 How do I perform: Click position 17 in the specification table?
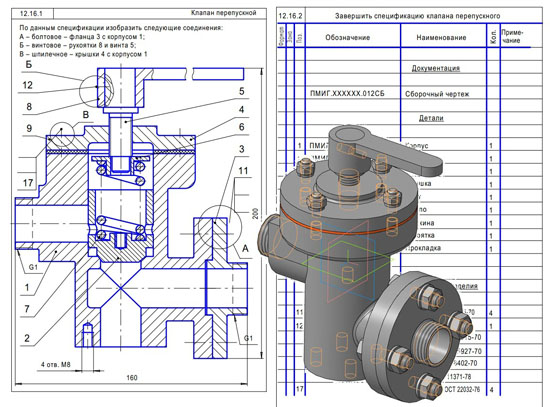click(x=299, y=389)
